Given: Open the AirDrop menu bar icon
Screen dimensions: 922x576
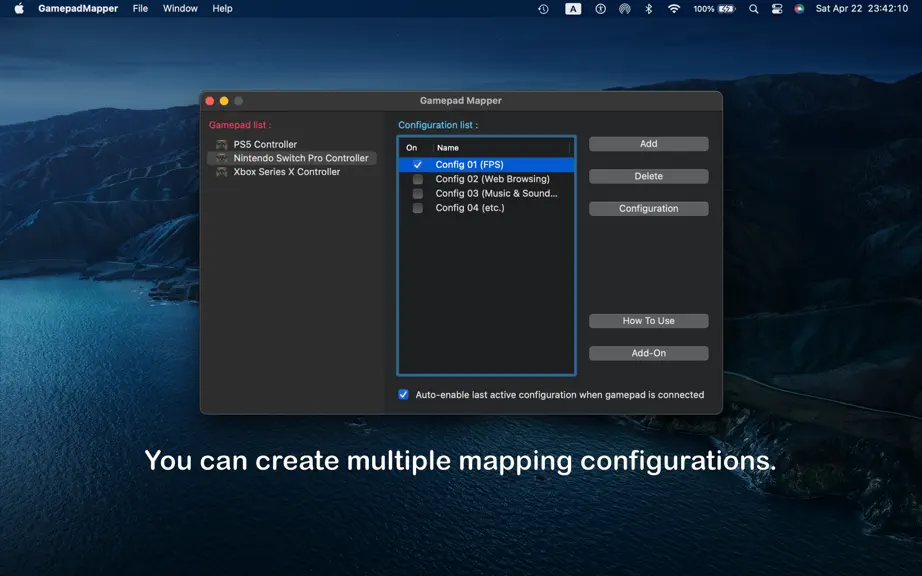Looking at the screenshot, I should [624, 9].
